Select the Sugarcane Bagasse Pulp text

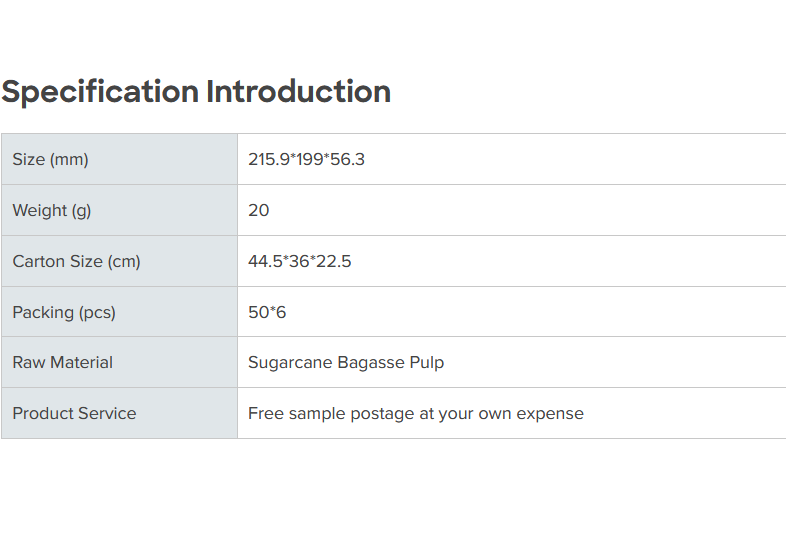click(x=346, y=363)
